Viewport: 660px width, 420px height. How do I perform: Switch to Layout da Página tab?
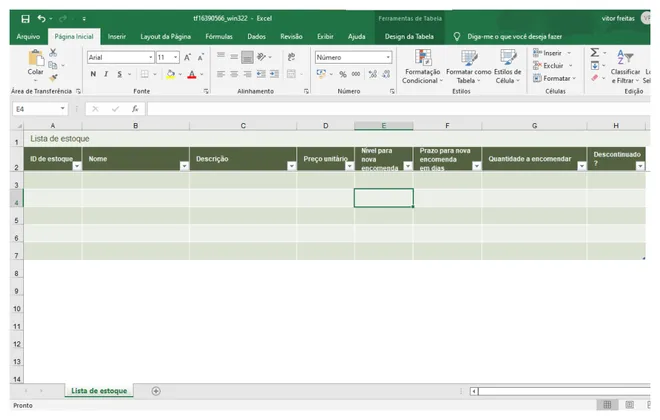pyautogui.click(x=165, y=37)
